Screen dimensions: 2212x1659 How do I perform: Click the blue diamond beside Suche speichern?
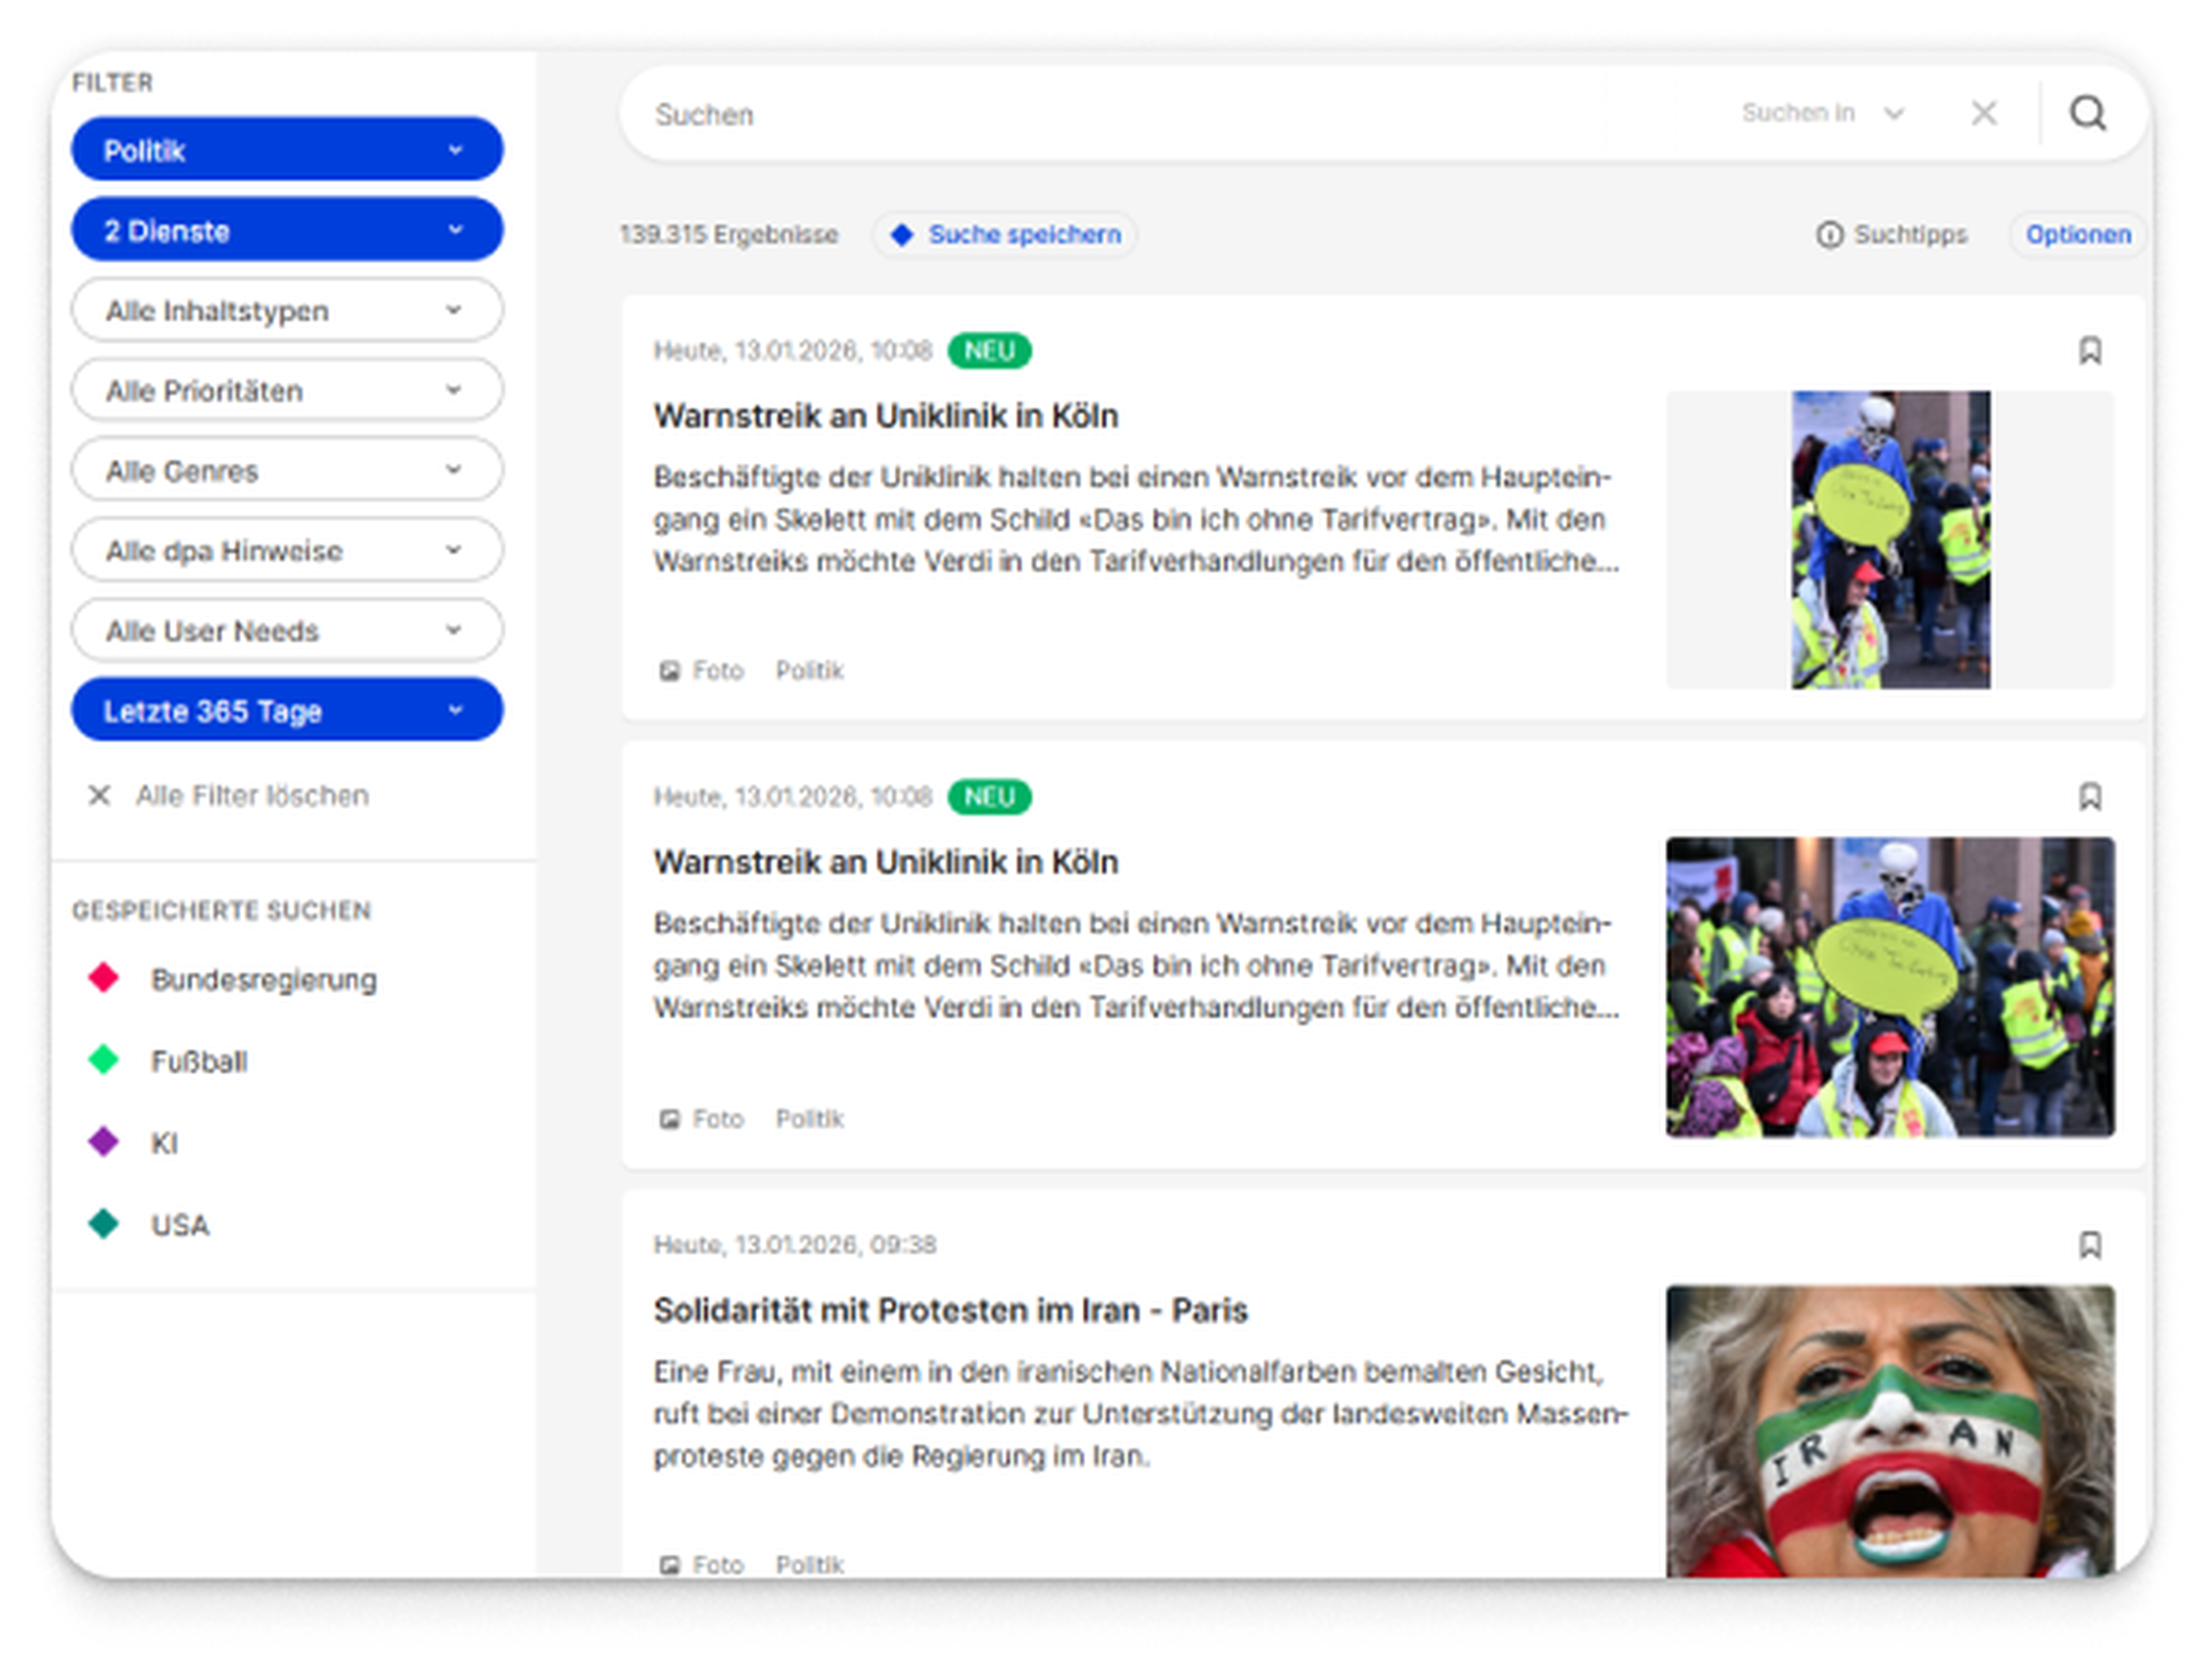point(902,235)
